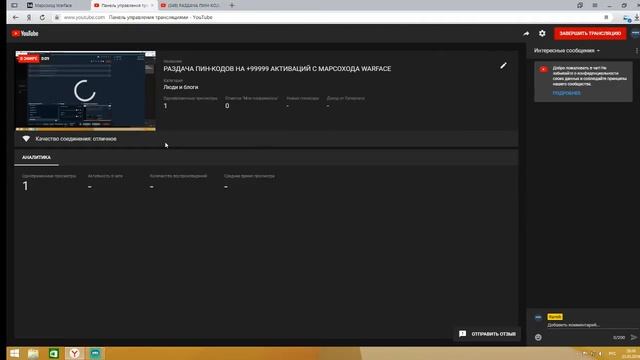
Task: Open chat options three-dot menu
Action: [x=637, y=51]
